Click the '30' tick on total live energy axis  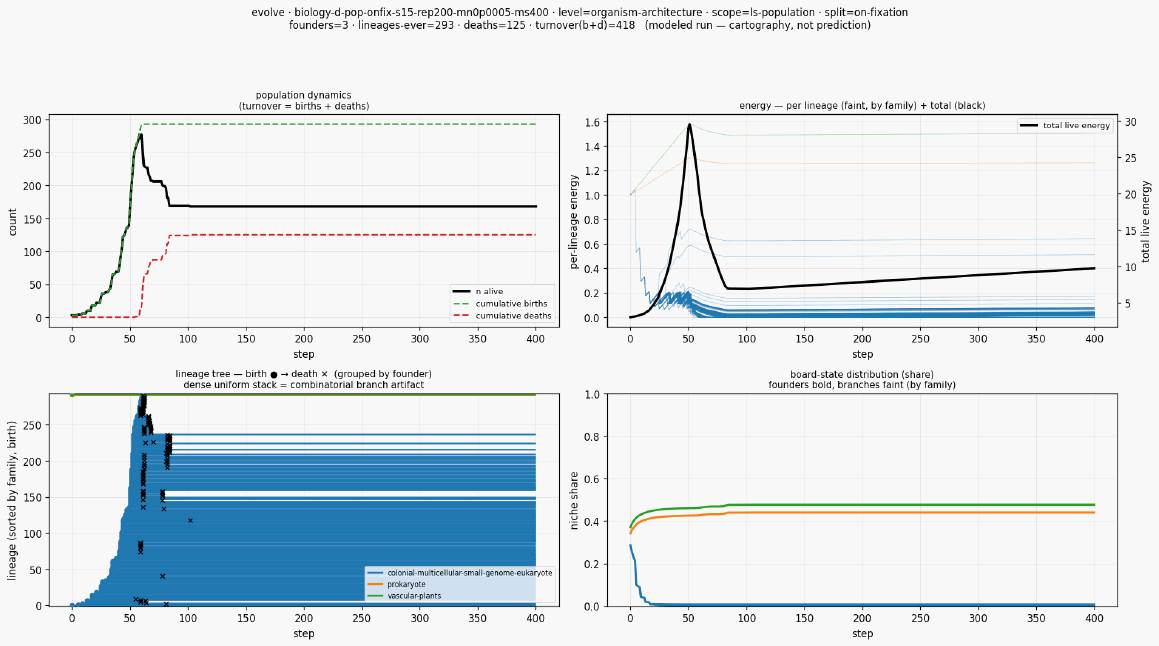(1129, 122)
